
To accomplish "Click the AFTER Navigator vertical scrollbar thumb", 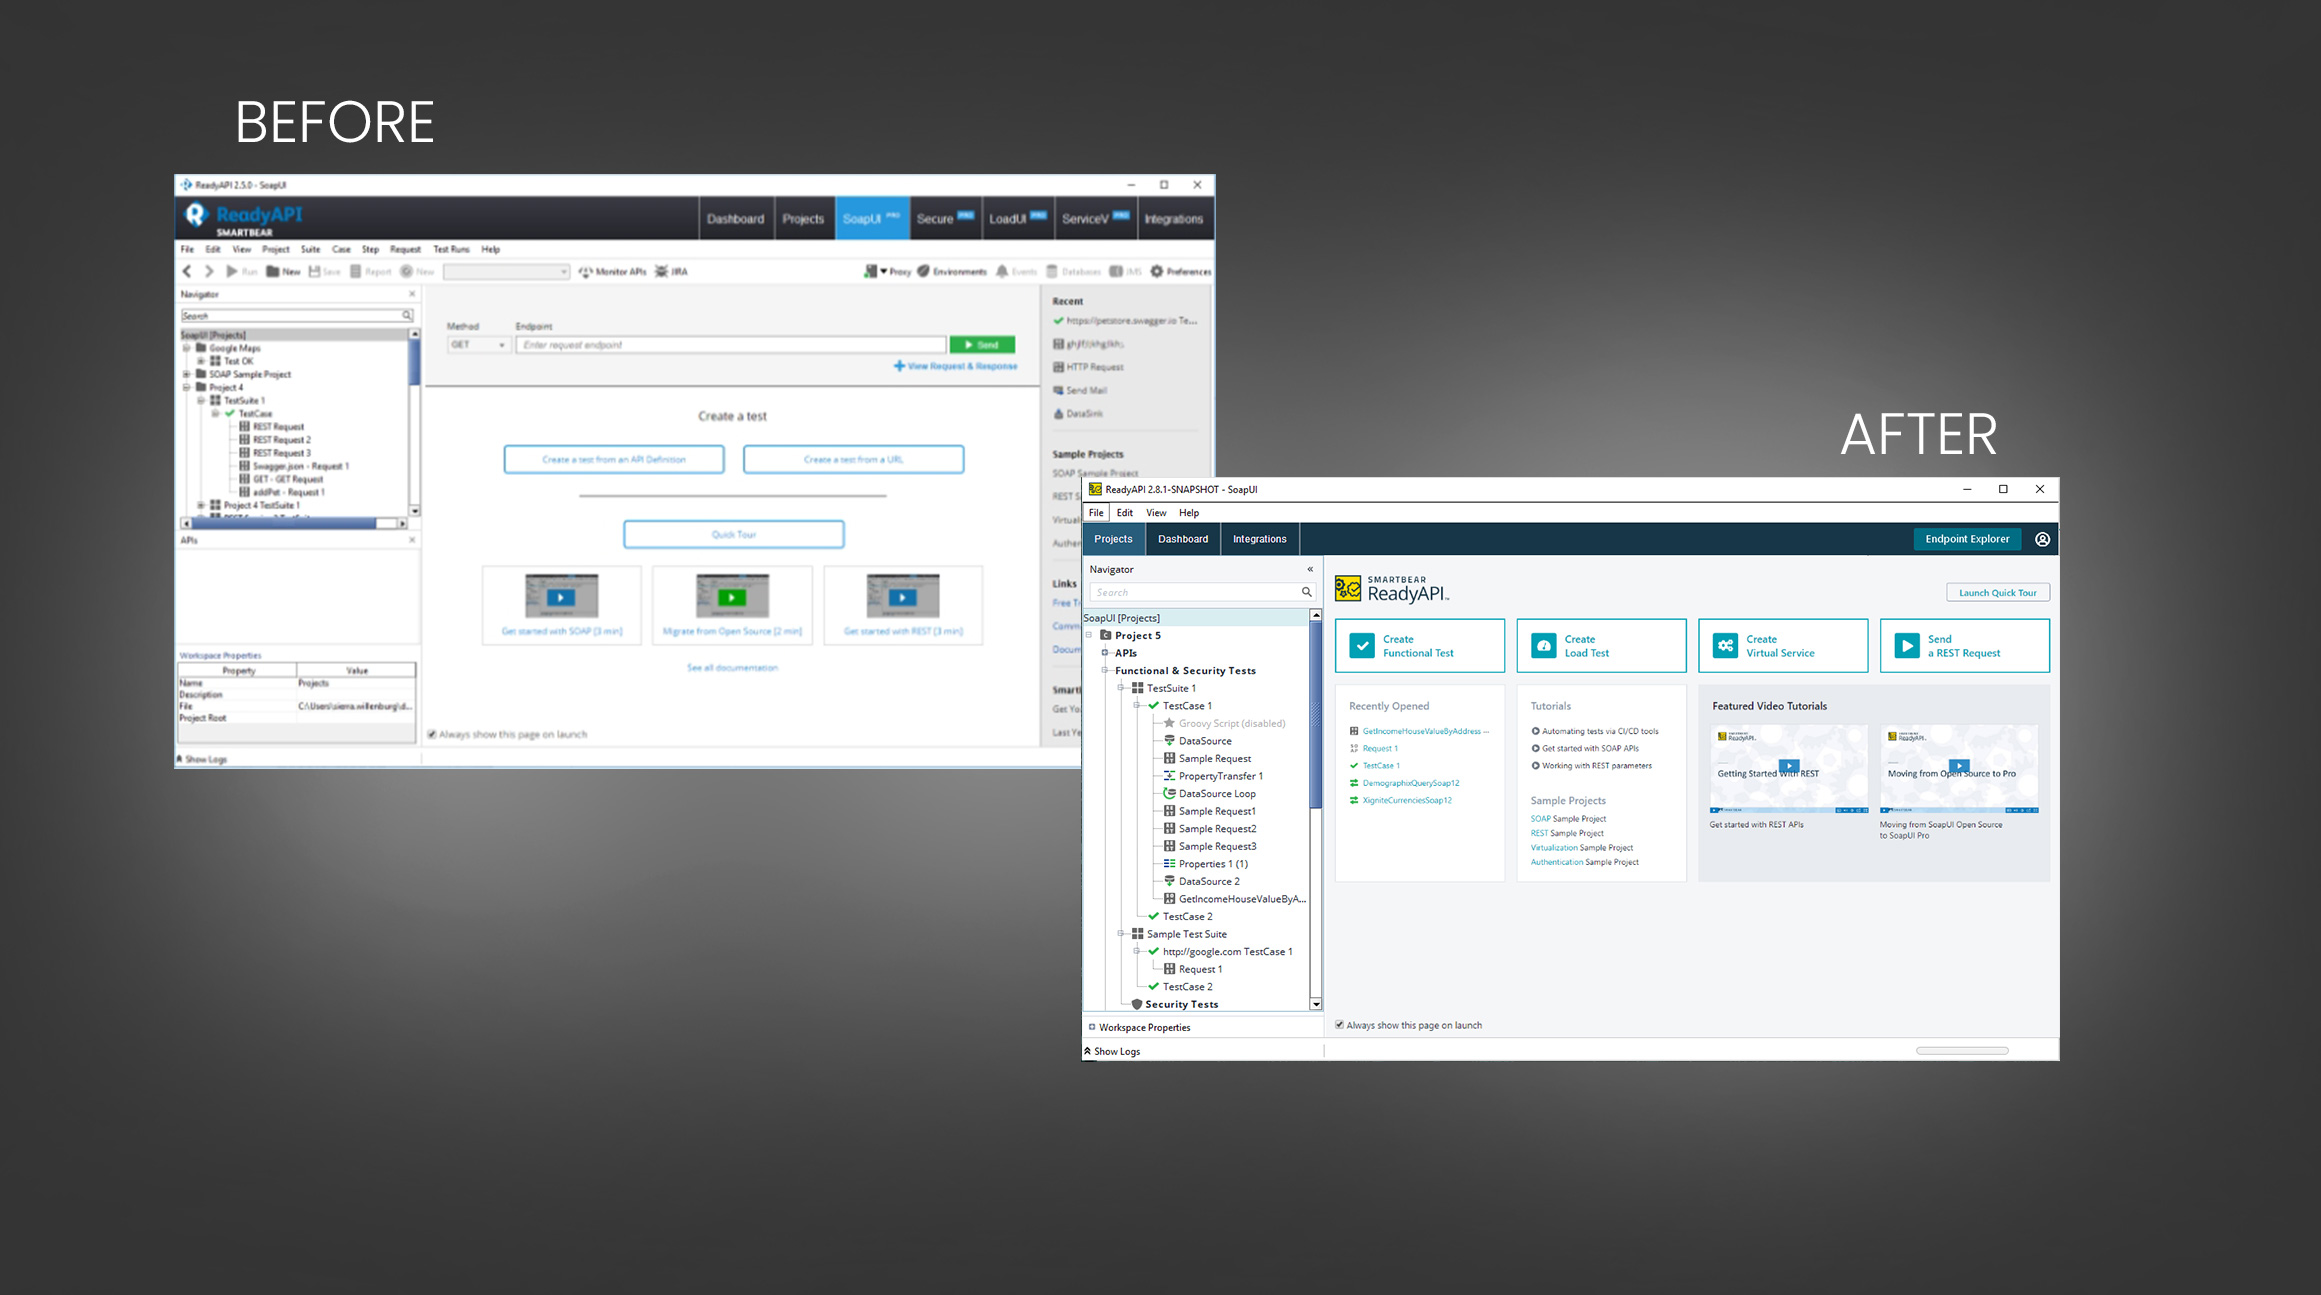I will (1315, 715).
